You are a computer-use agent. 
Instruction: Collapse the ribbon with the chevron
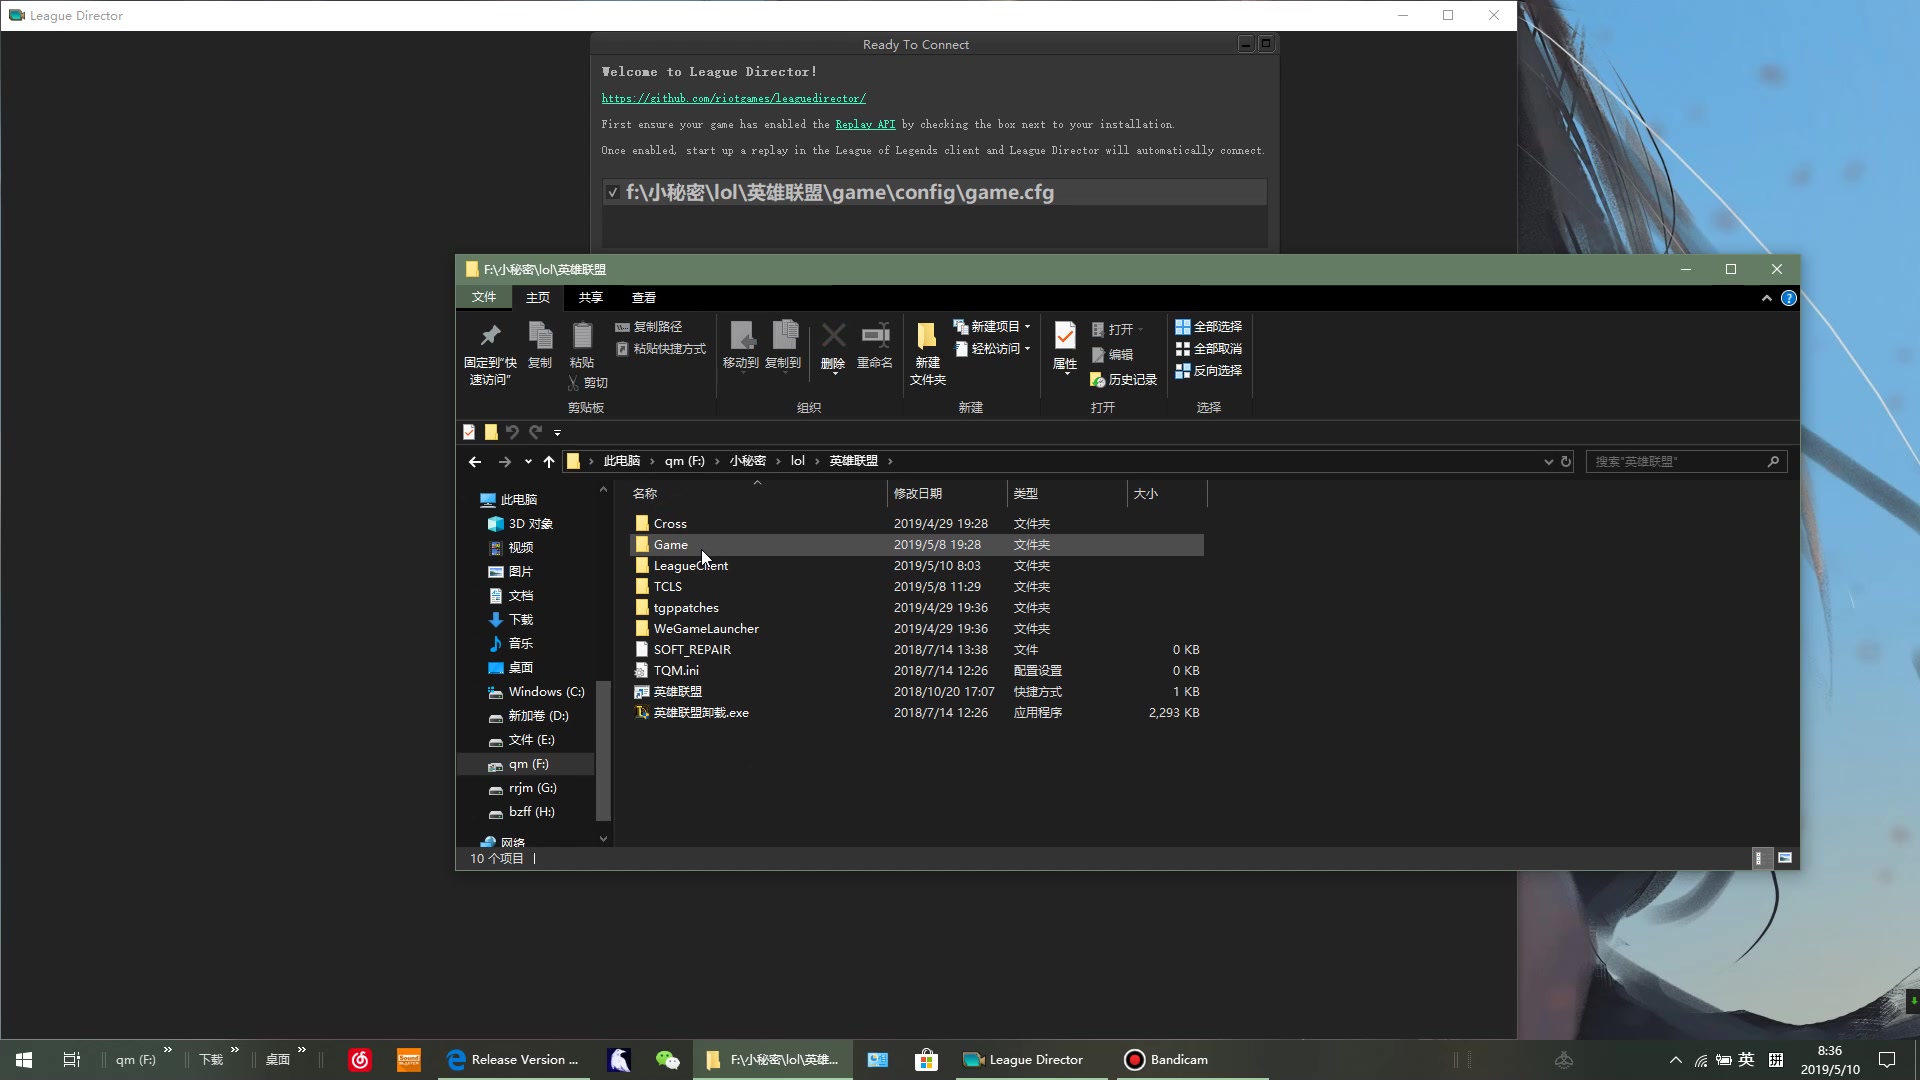click(1766, 298)
